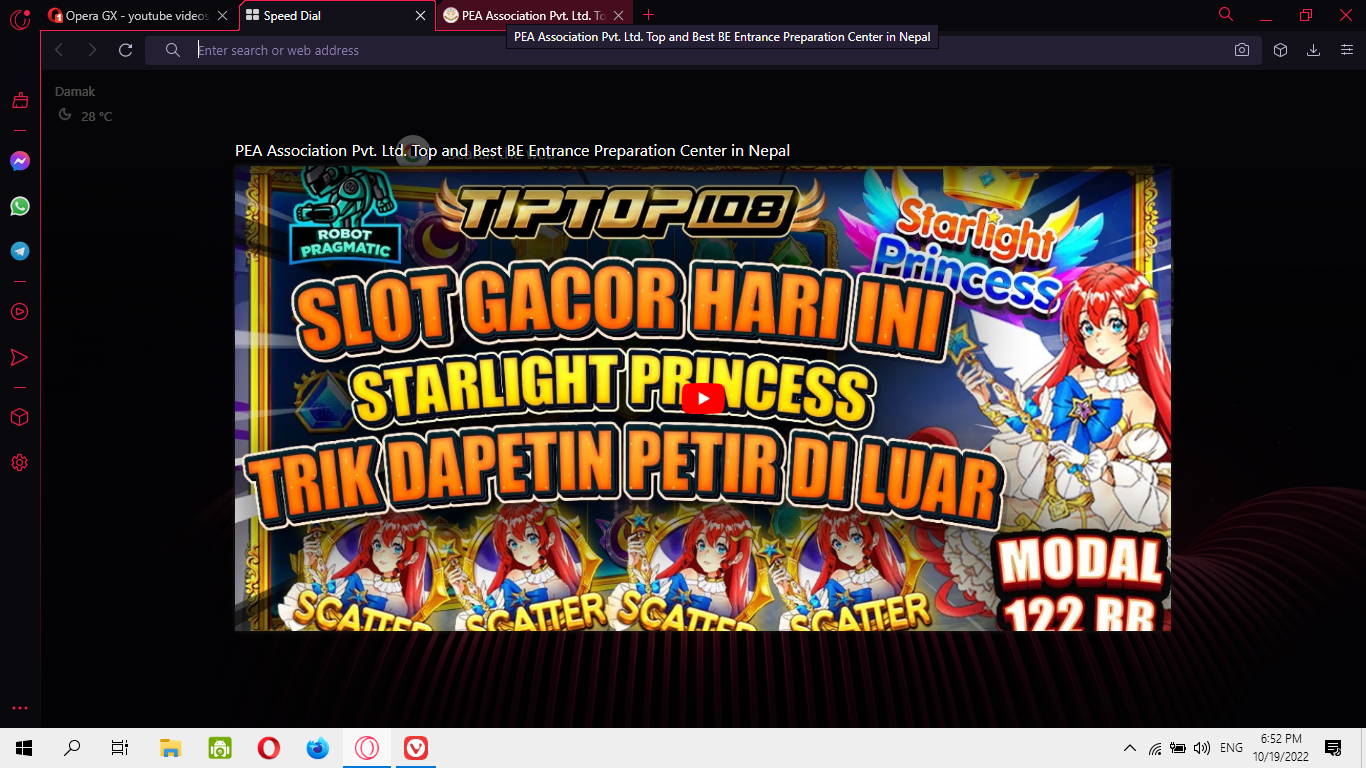The image size is (1366, 768).
Task: Click the magnifier icon in address bar
Action: click(x=173, y=50)
